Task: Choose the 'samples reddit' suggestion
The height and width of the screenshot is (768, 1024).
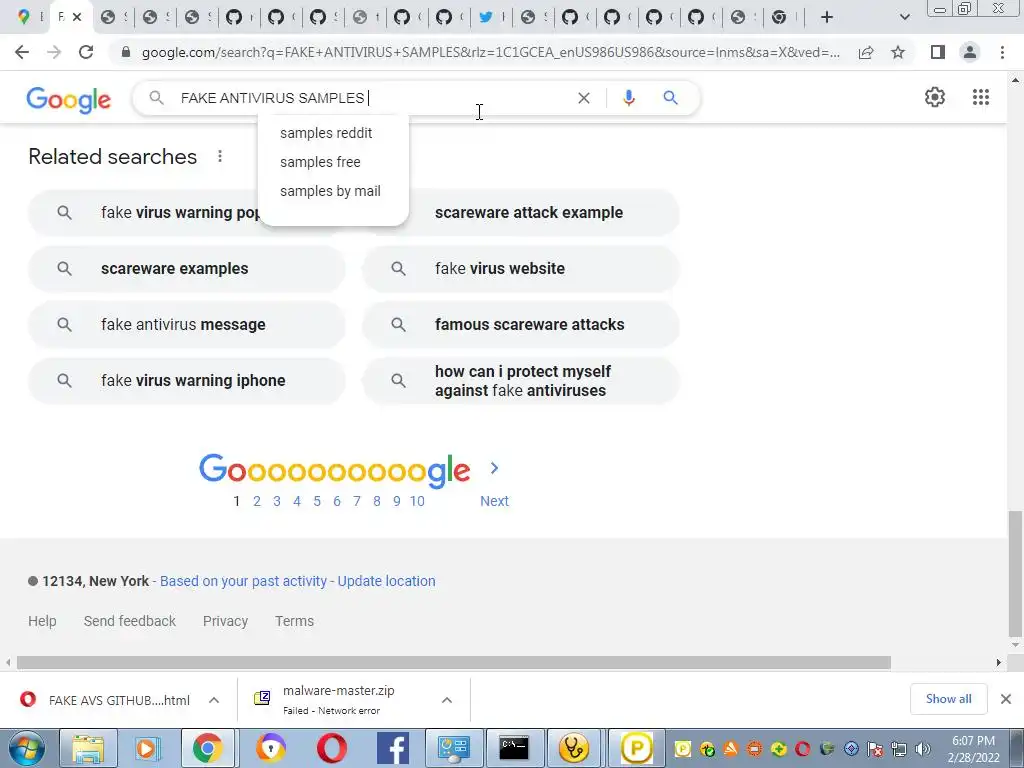Action: pos(326,133)
